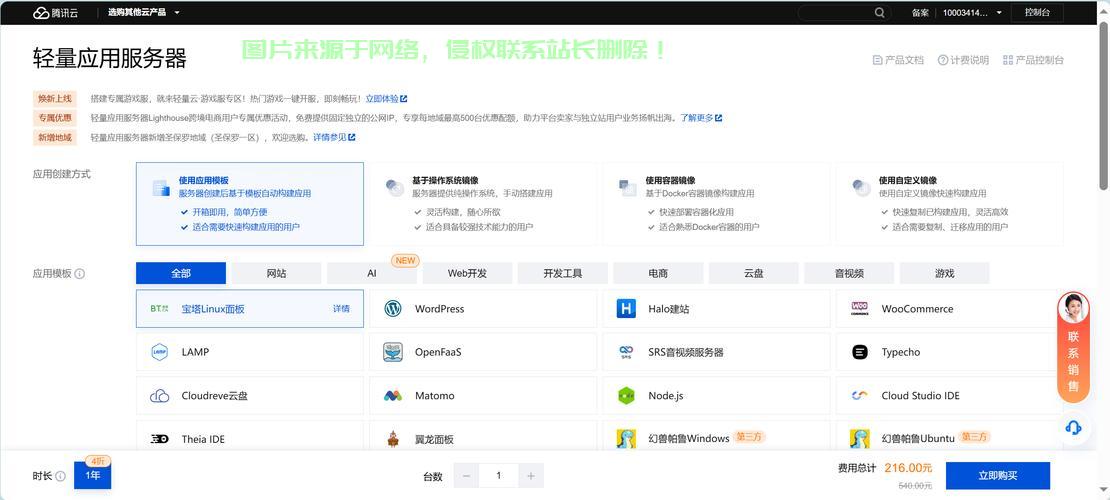Click the info icon beside 时长
The height and width of the screenshot is (500, 1110).
click(61, 476)
